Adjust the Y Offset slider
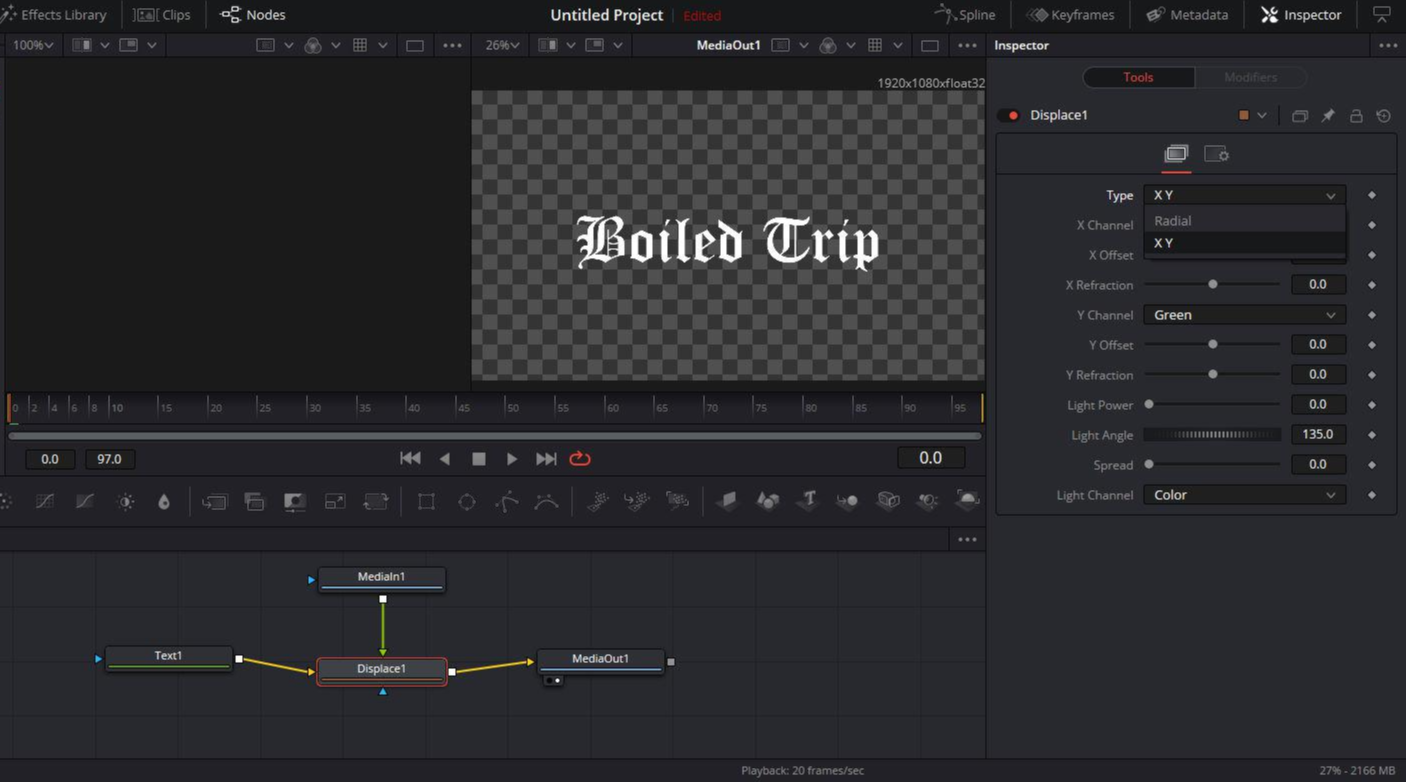The height and width of the screenshot is (782, 1406). pos(1212,345)
